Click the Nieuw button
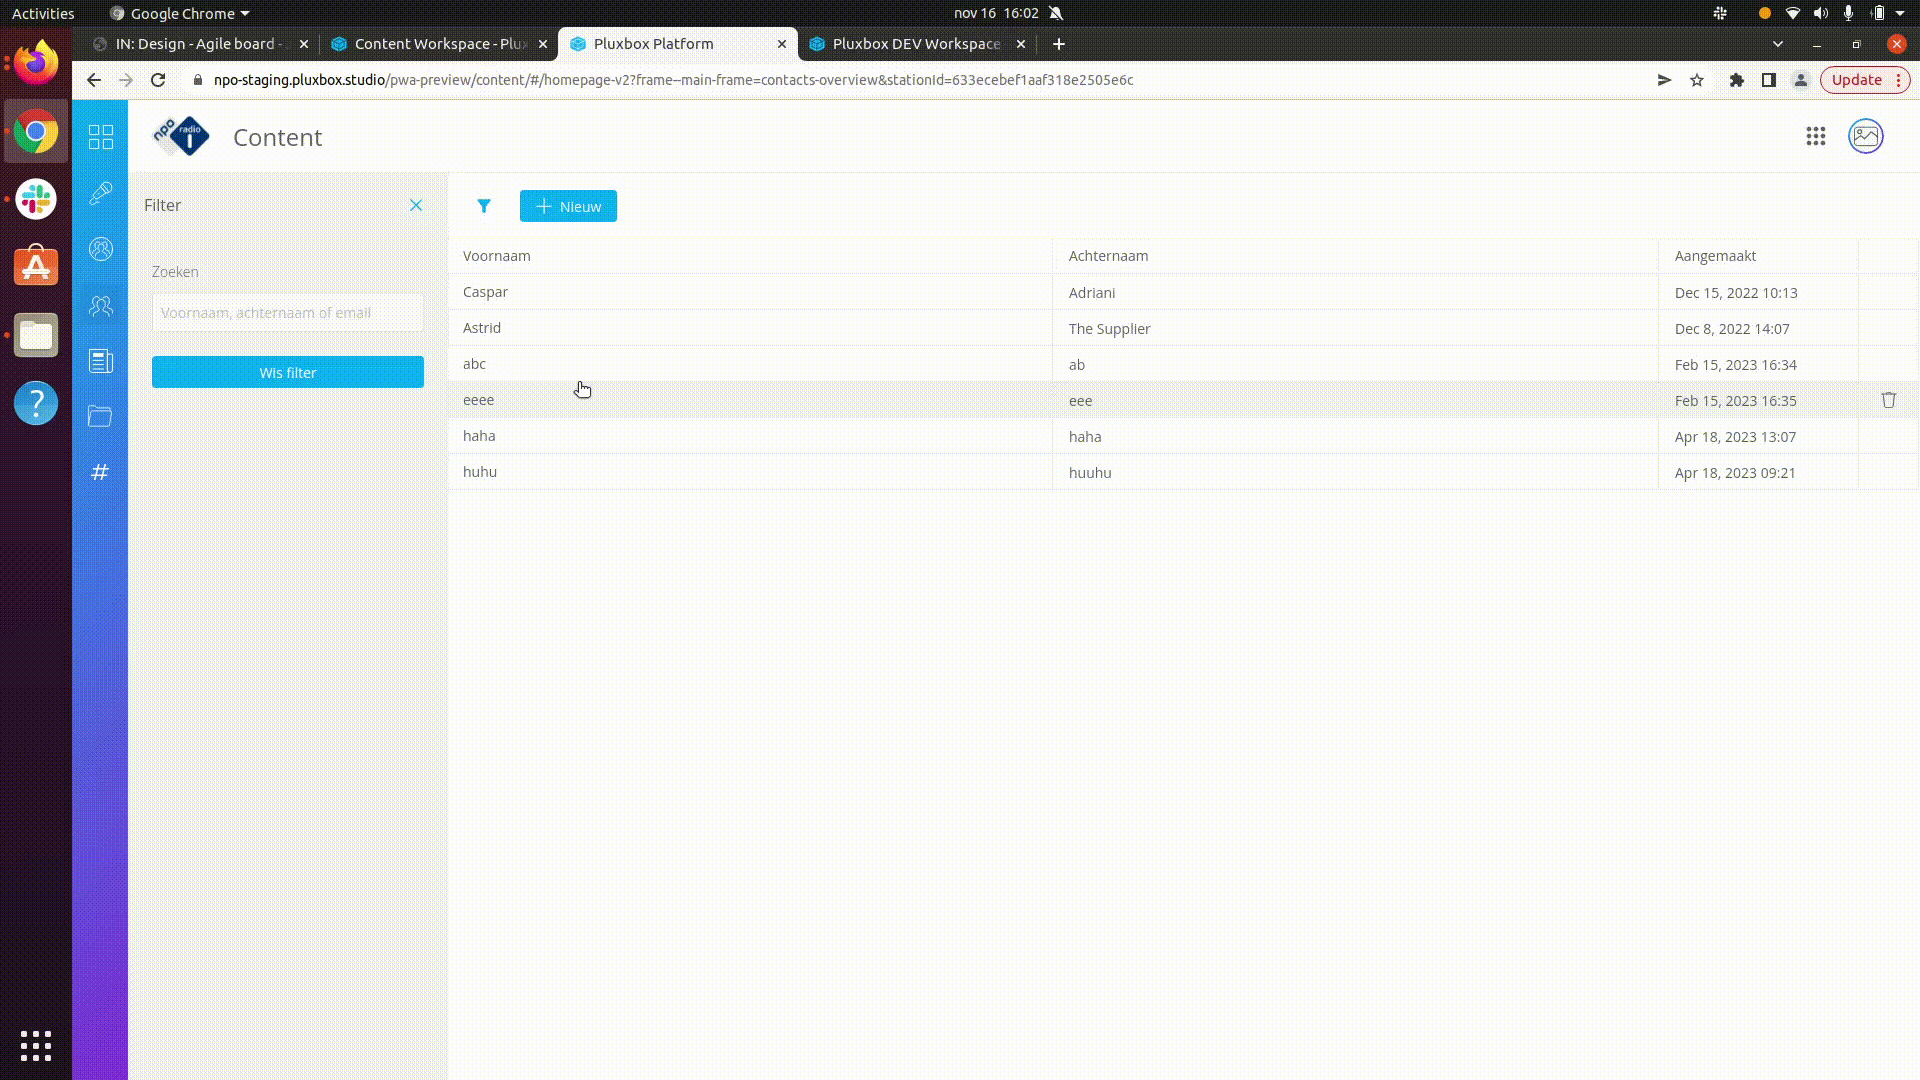Screen dimensions: 1920x1080 coord(568,206)
